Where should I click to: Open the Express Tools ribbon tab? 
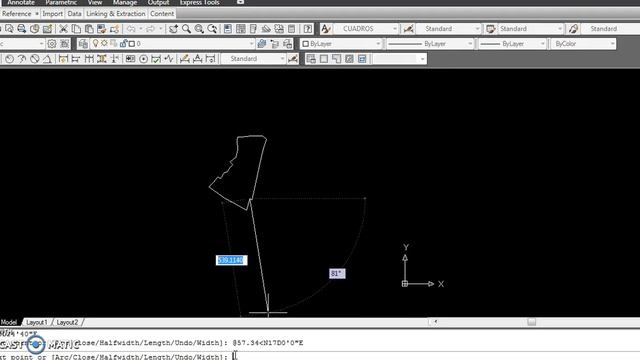(200, 2)
